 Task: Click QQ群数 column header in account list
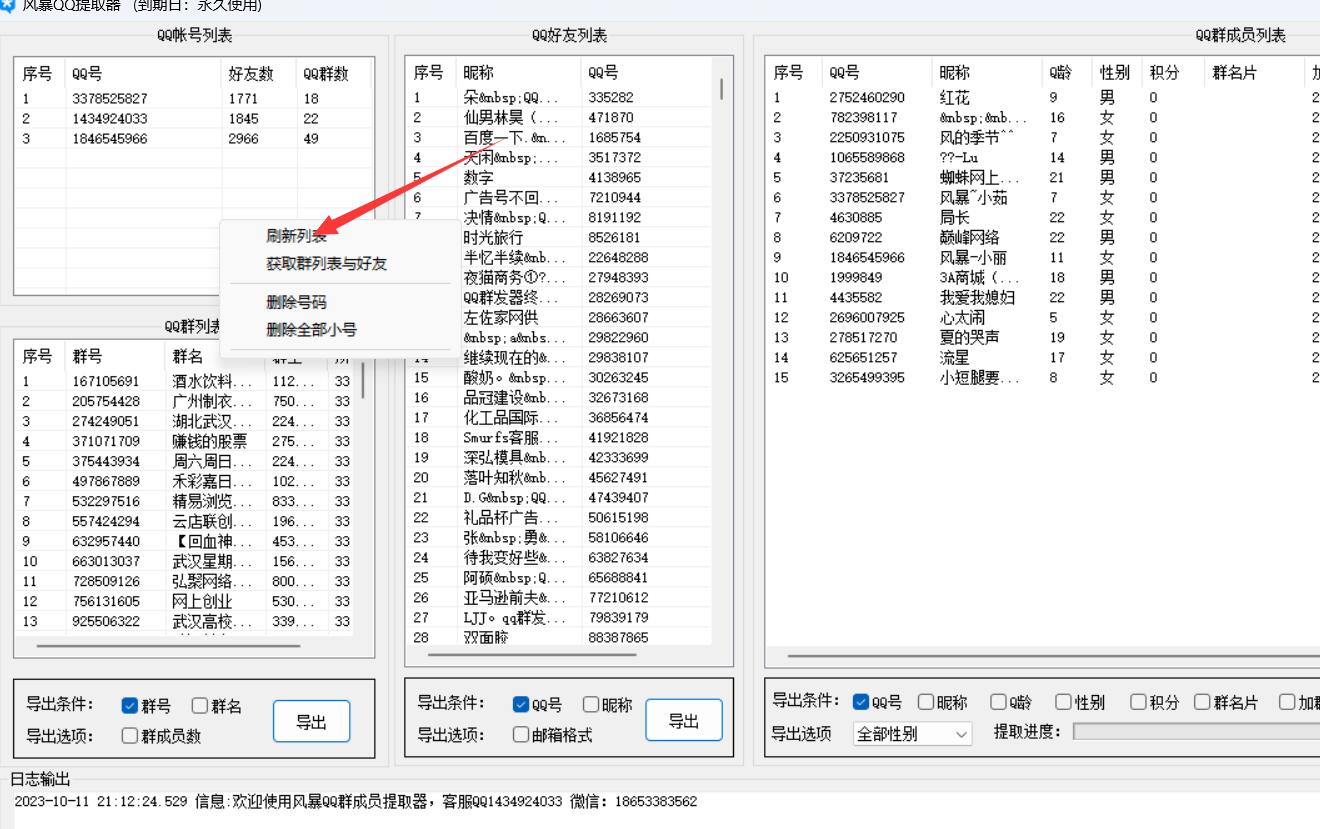(x=334, y=73)
